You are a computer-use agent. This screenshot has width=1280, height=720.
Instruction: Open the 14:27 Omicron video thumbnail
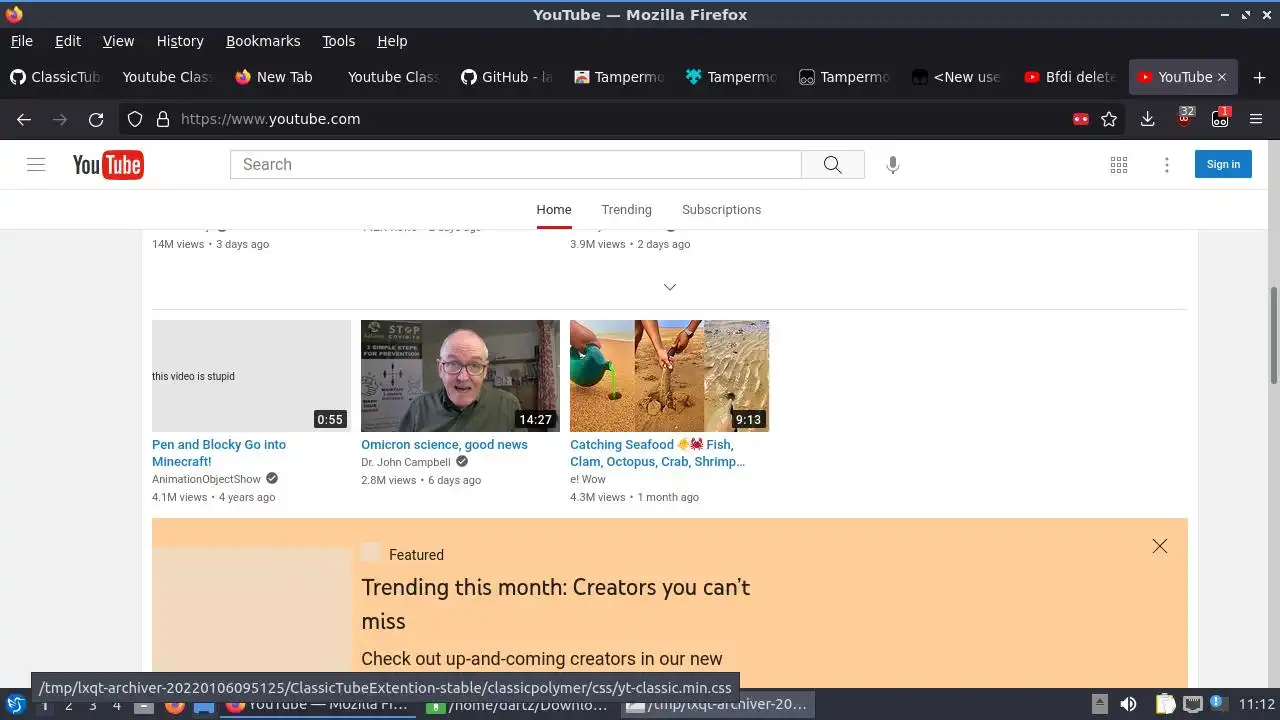[x=460, y=376]
